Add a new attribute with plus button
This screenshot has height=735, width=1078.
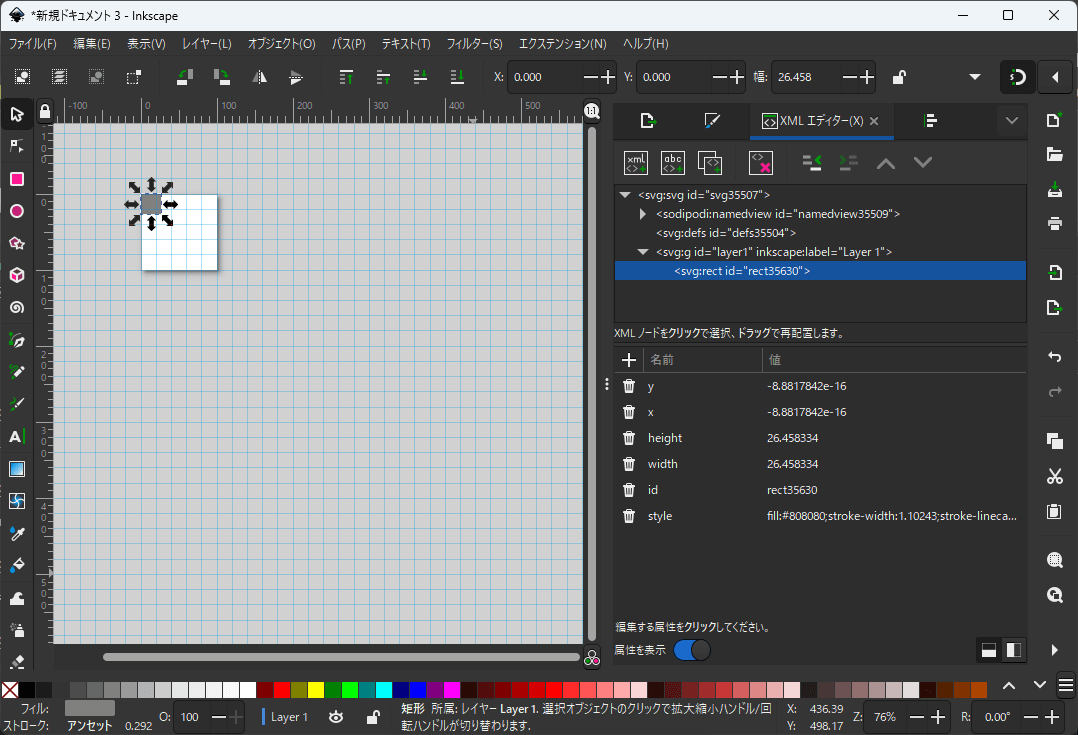pyautogui.click(x=629, y=360)
